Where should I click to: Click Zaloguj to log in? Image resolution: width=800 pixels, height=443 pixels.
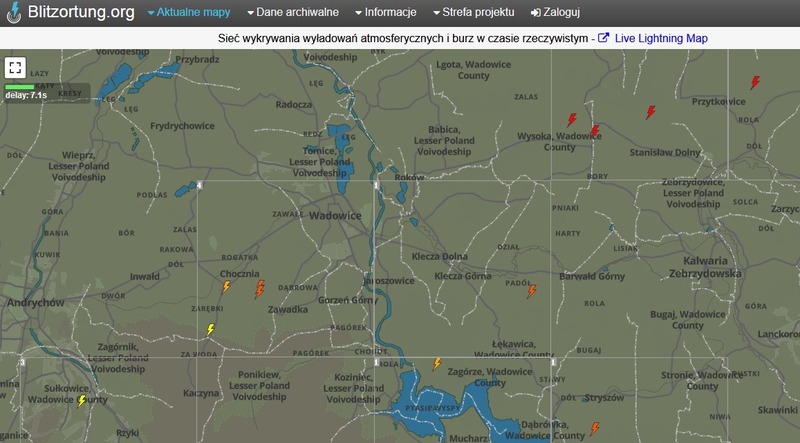554,13
